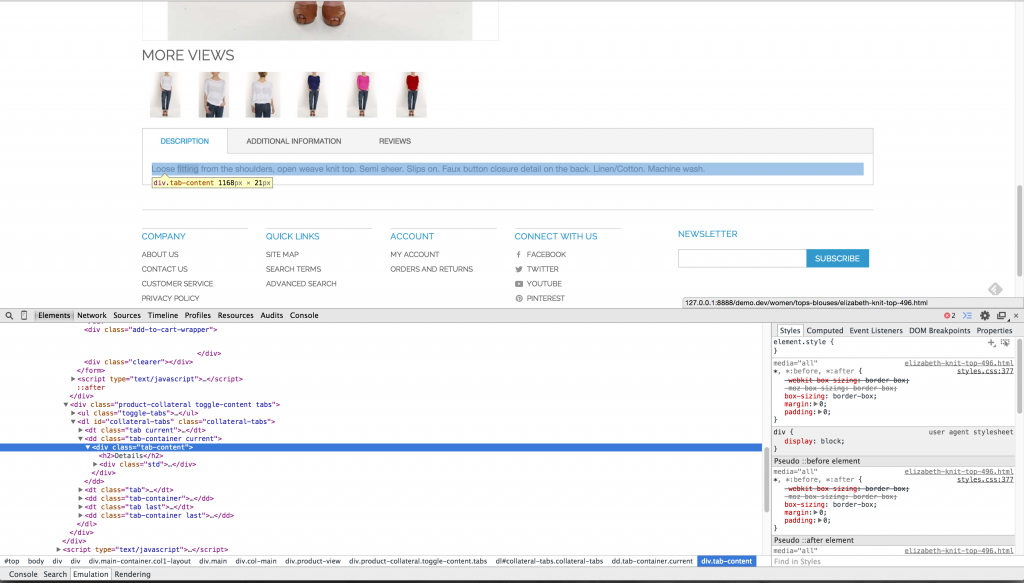Collapse the product-collateral div node

66,405
